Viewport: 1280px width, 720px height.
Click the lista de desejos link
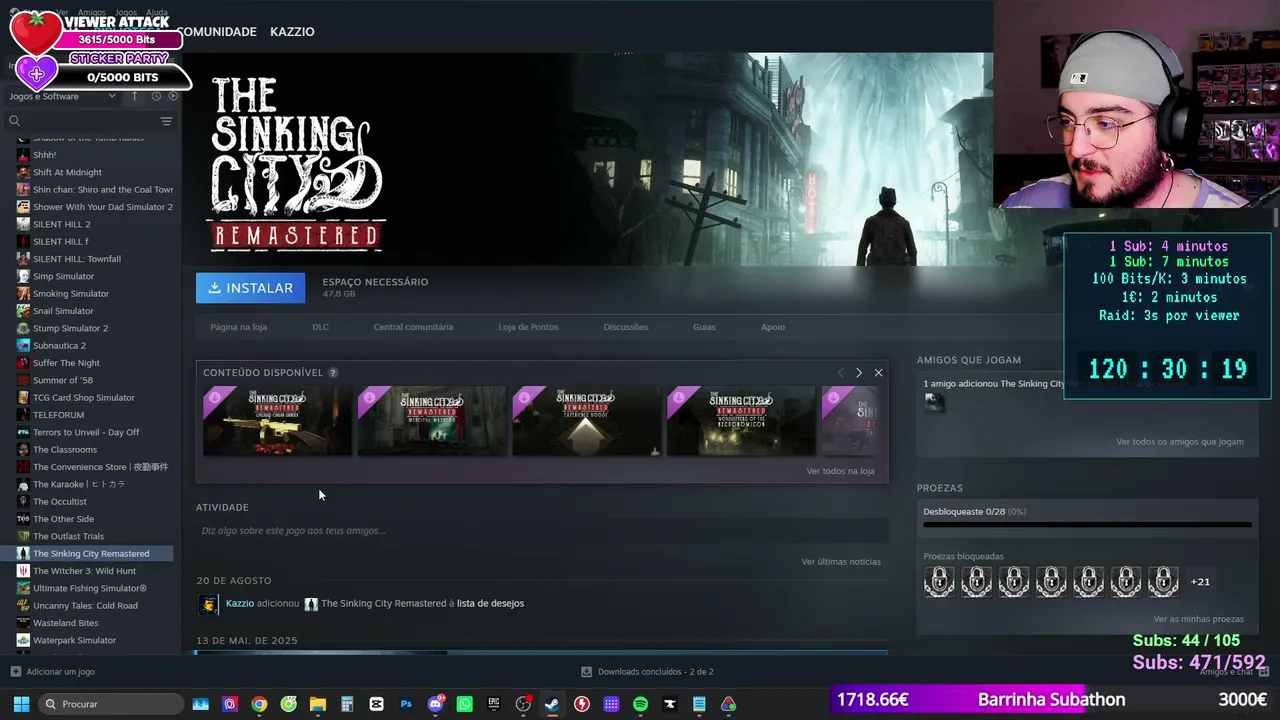pyautogui.click(x=490, y=604)
